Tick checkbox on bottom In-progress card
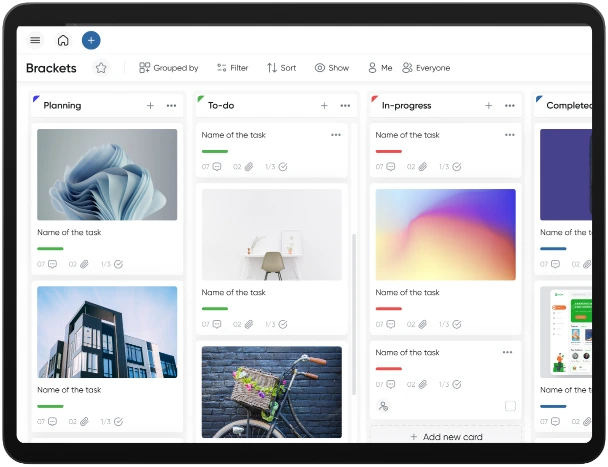Screen dimensions: 608x467 point(510,406)
